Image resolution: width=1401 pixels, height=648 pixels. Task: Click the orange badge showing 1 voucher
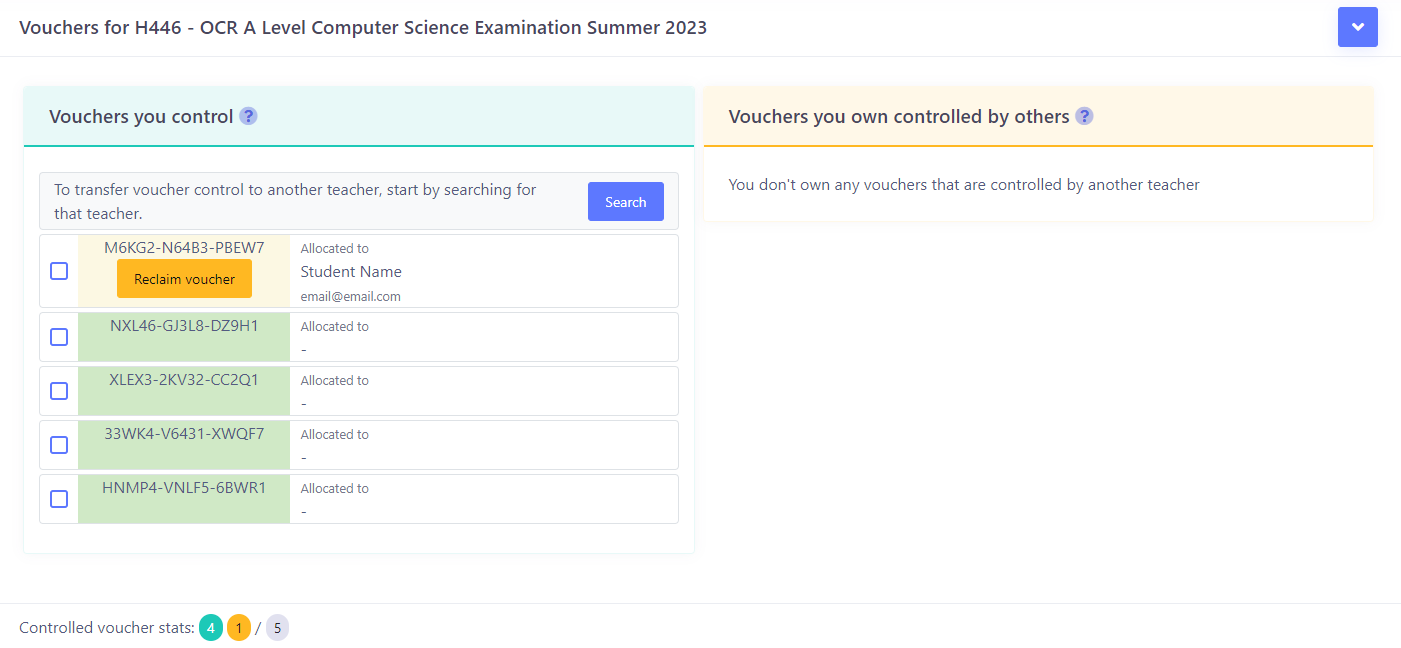coord(239,628)
